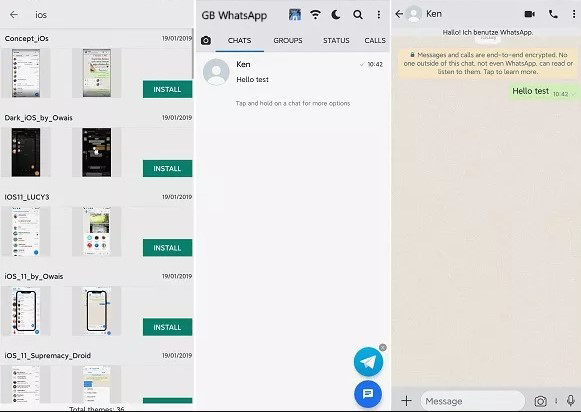This screenshot has height=412, width=581.
Task: Open first preview of Dark_iOS_by_Owais theme
Action: (26, 152)
